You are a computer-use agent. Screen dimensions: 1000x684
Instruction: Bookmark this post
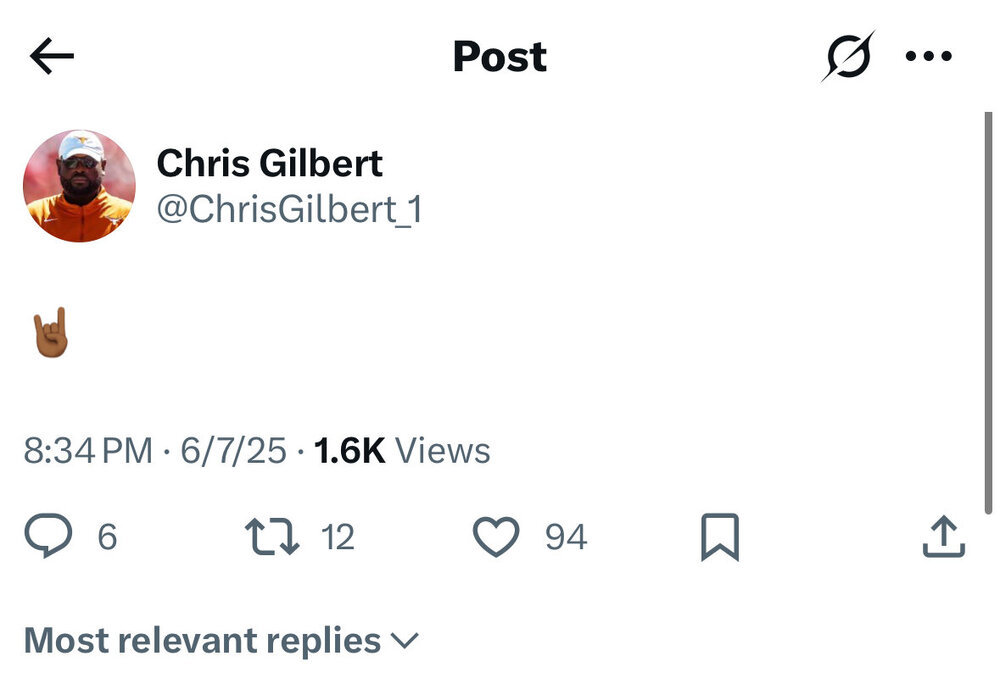(x=720, y=537)
